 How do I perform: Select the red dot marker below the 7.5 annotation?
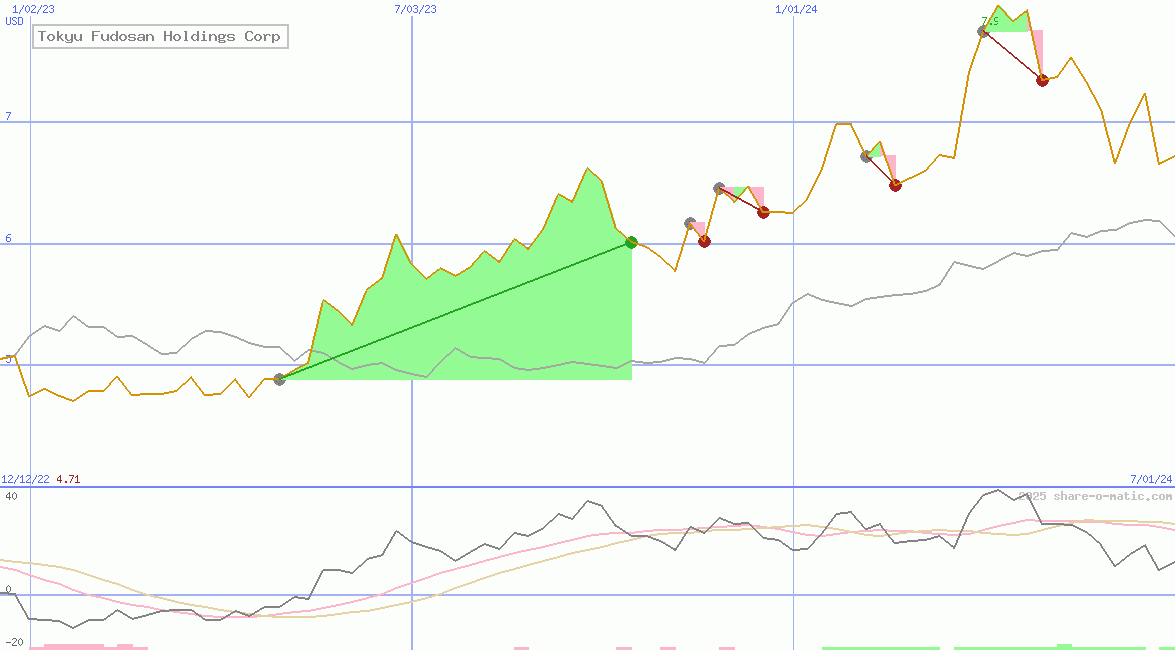coord(1042,80)
